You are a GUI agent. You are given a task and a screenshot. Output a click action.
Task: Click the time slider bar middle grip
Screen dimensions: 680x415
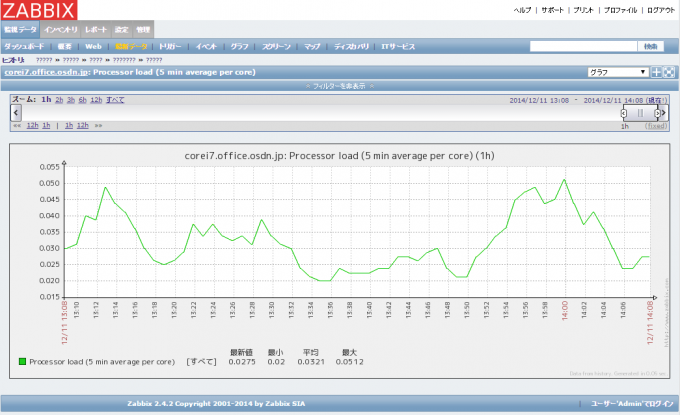pos(641,113)
